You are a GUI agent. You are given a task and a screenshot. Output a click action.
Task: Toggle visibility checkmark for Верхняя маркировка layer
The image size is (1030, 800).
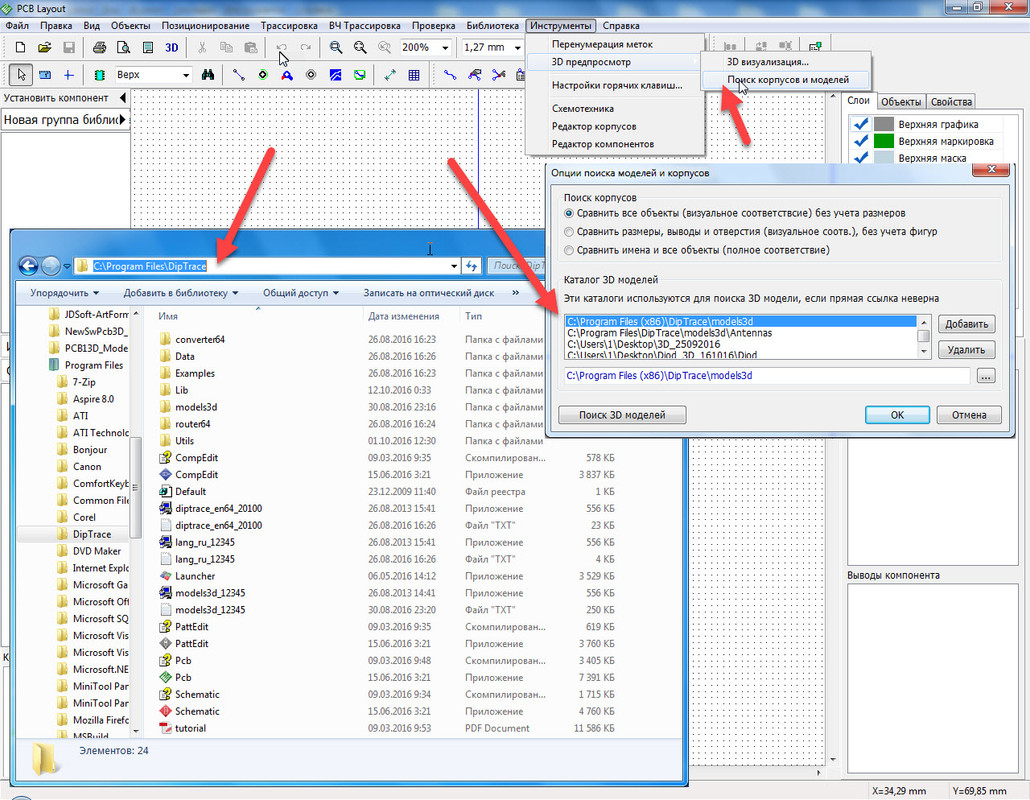(859, 141)
